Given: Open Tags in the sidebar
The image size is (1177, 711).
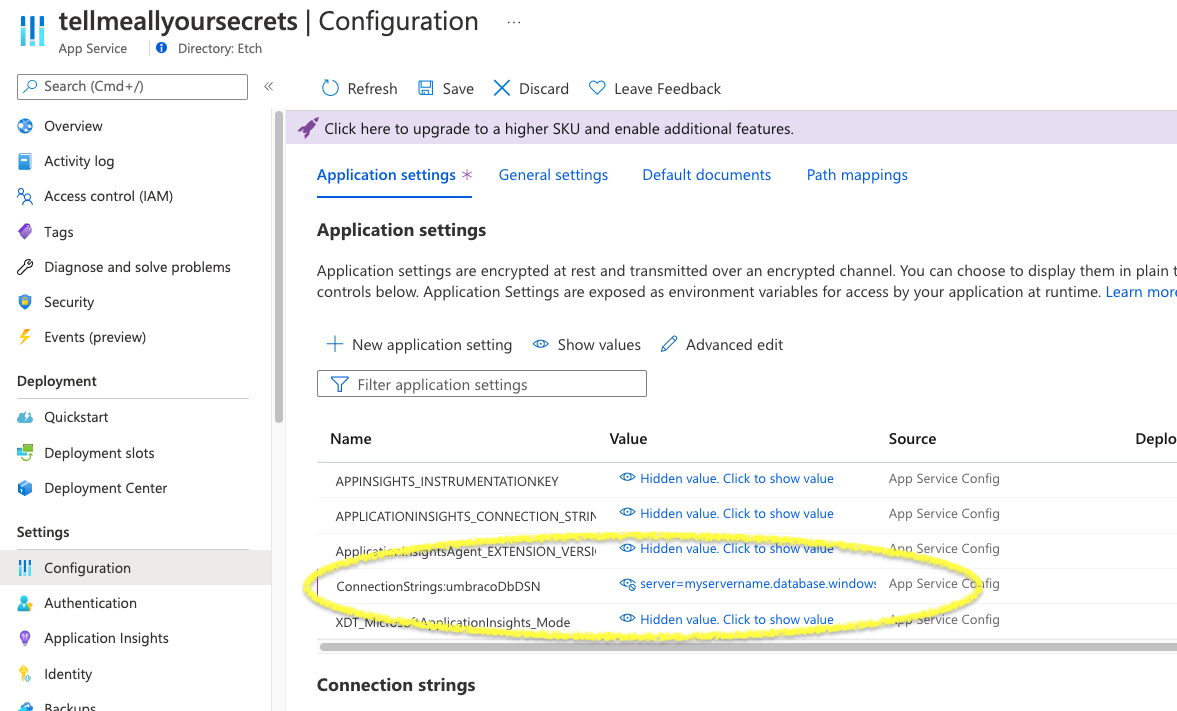Looking at the screenshot, I should coord(59,232).
